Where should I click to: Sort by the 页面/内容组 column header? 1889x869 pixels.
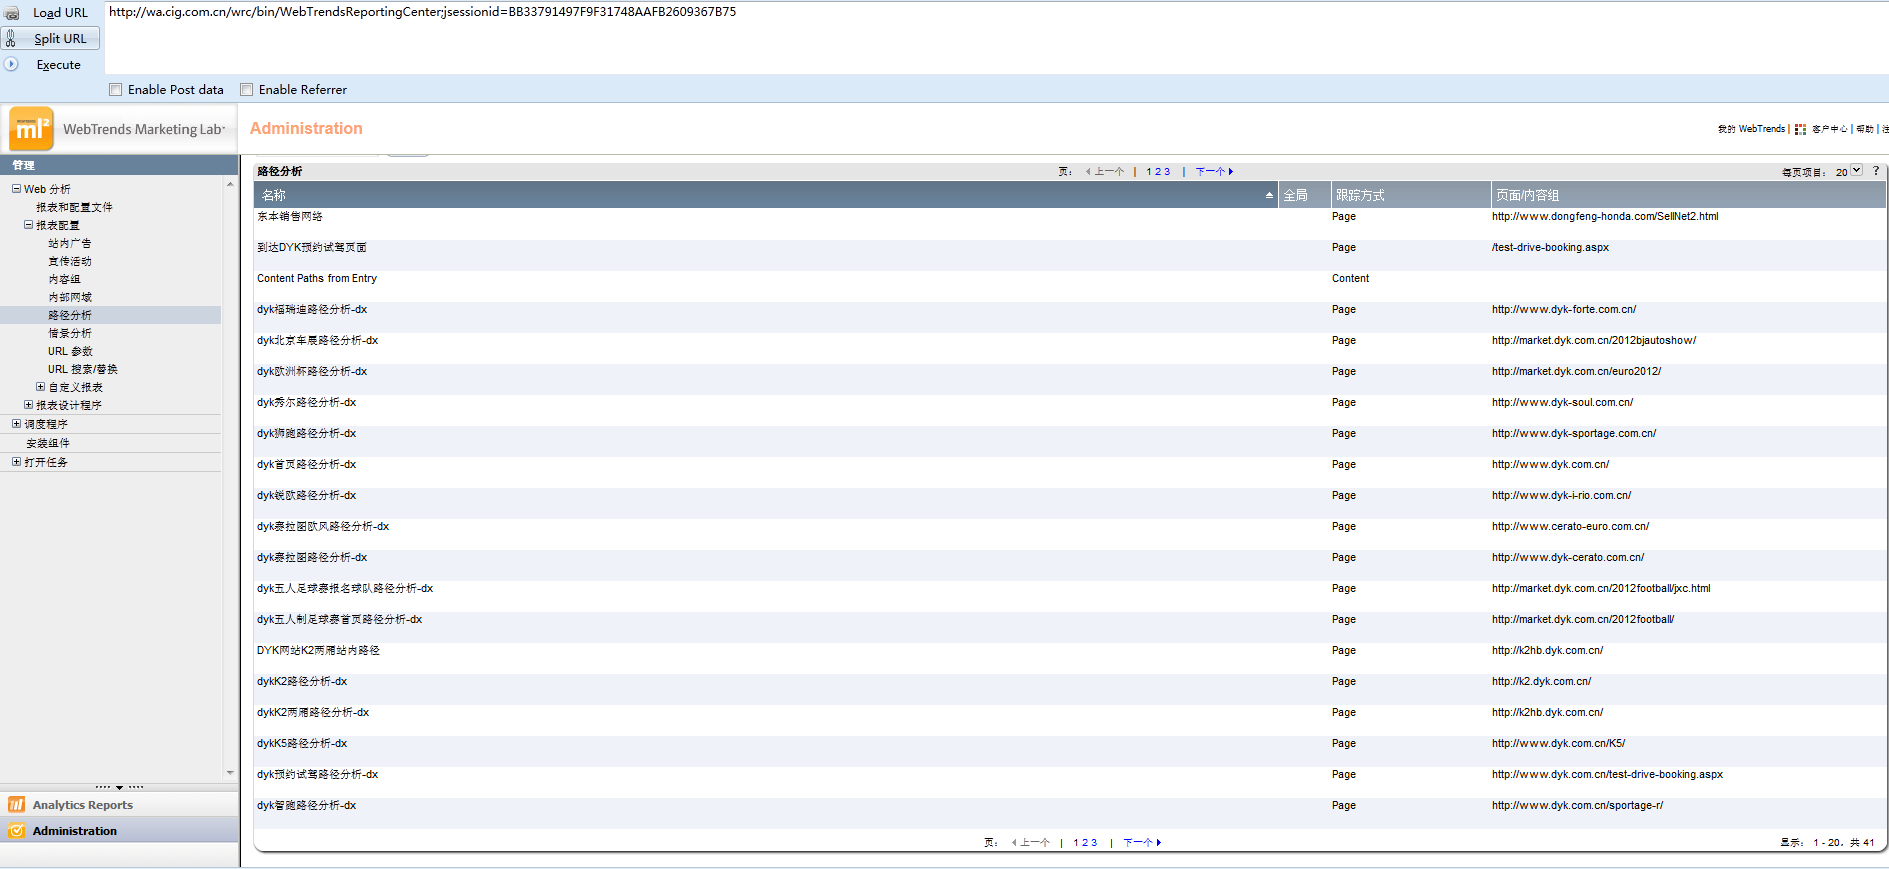(1688, 195)
